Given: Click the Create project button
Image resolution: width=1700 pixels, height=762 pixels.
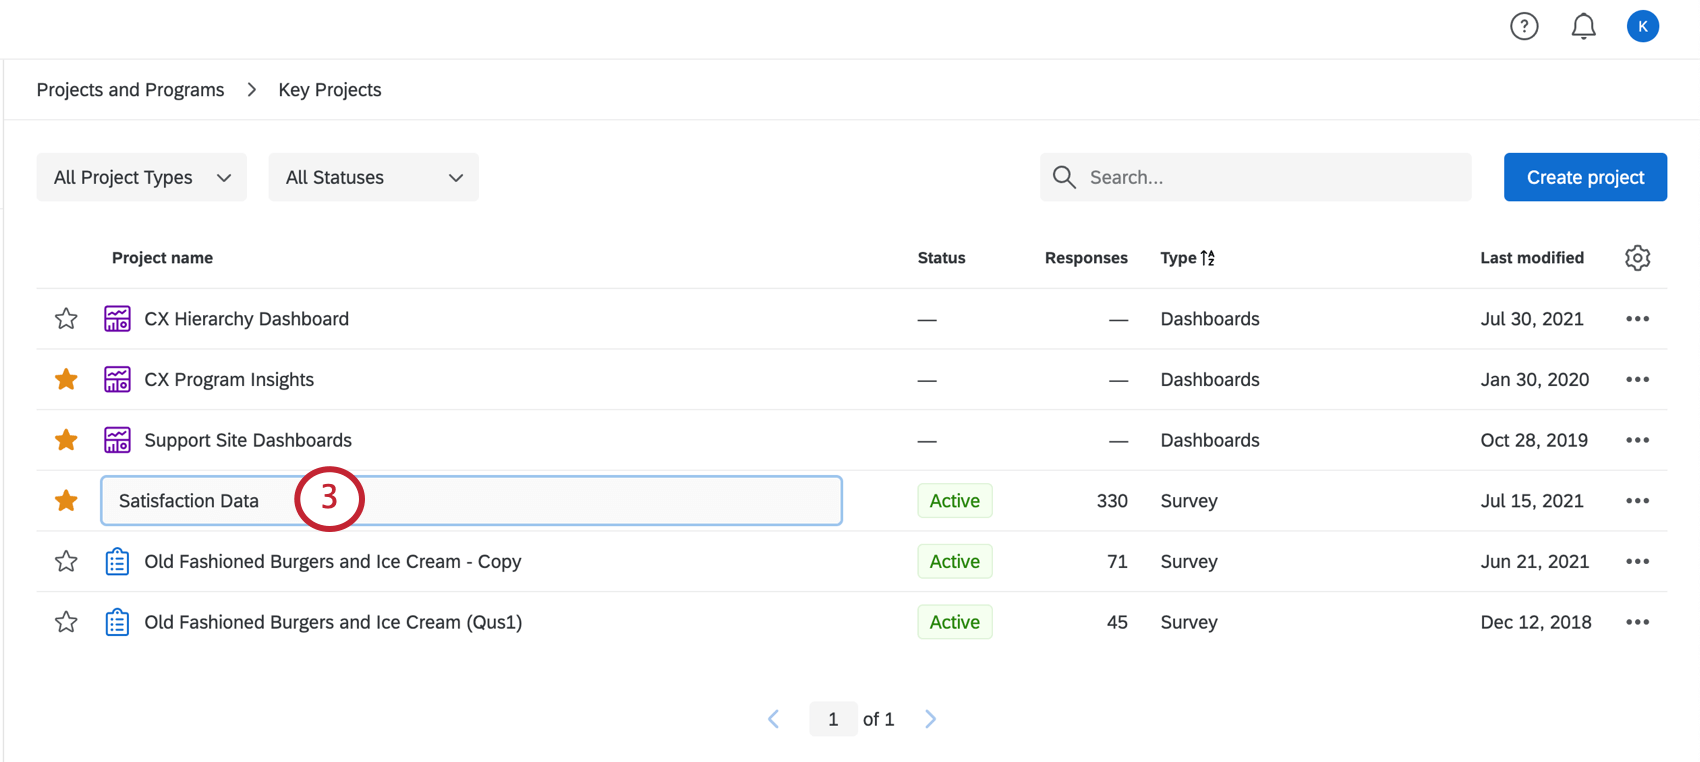Looking at the screenshot, I should point(1585,177).
